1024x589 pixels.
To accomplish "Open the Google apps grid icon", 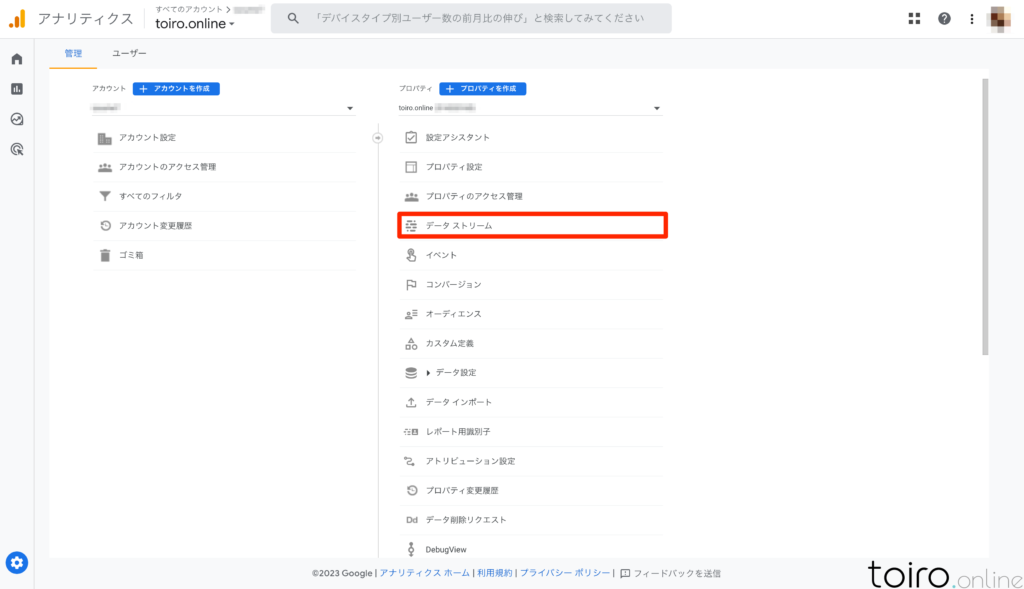I will pyautogui.click(x=914, y=18).
